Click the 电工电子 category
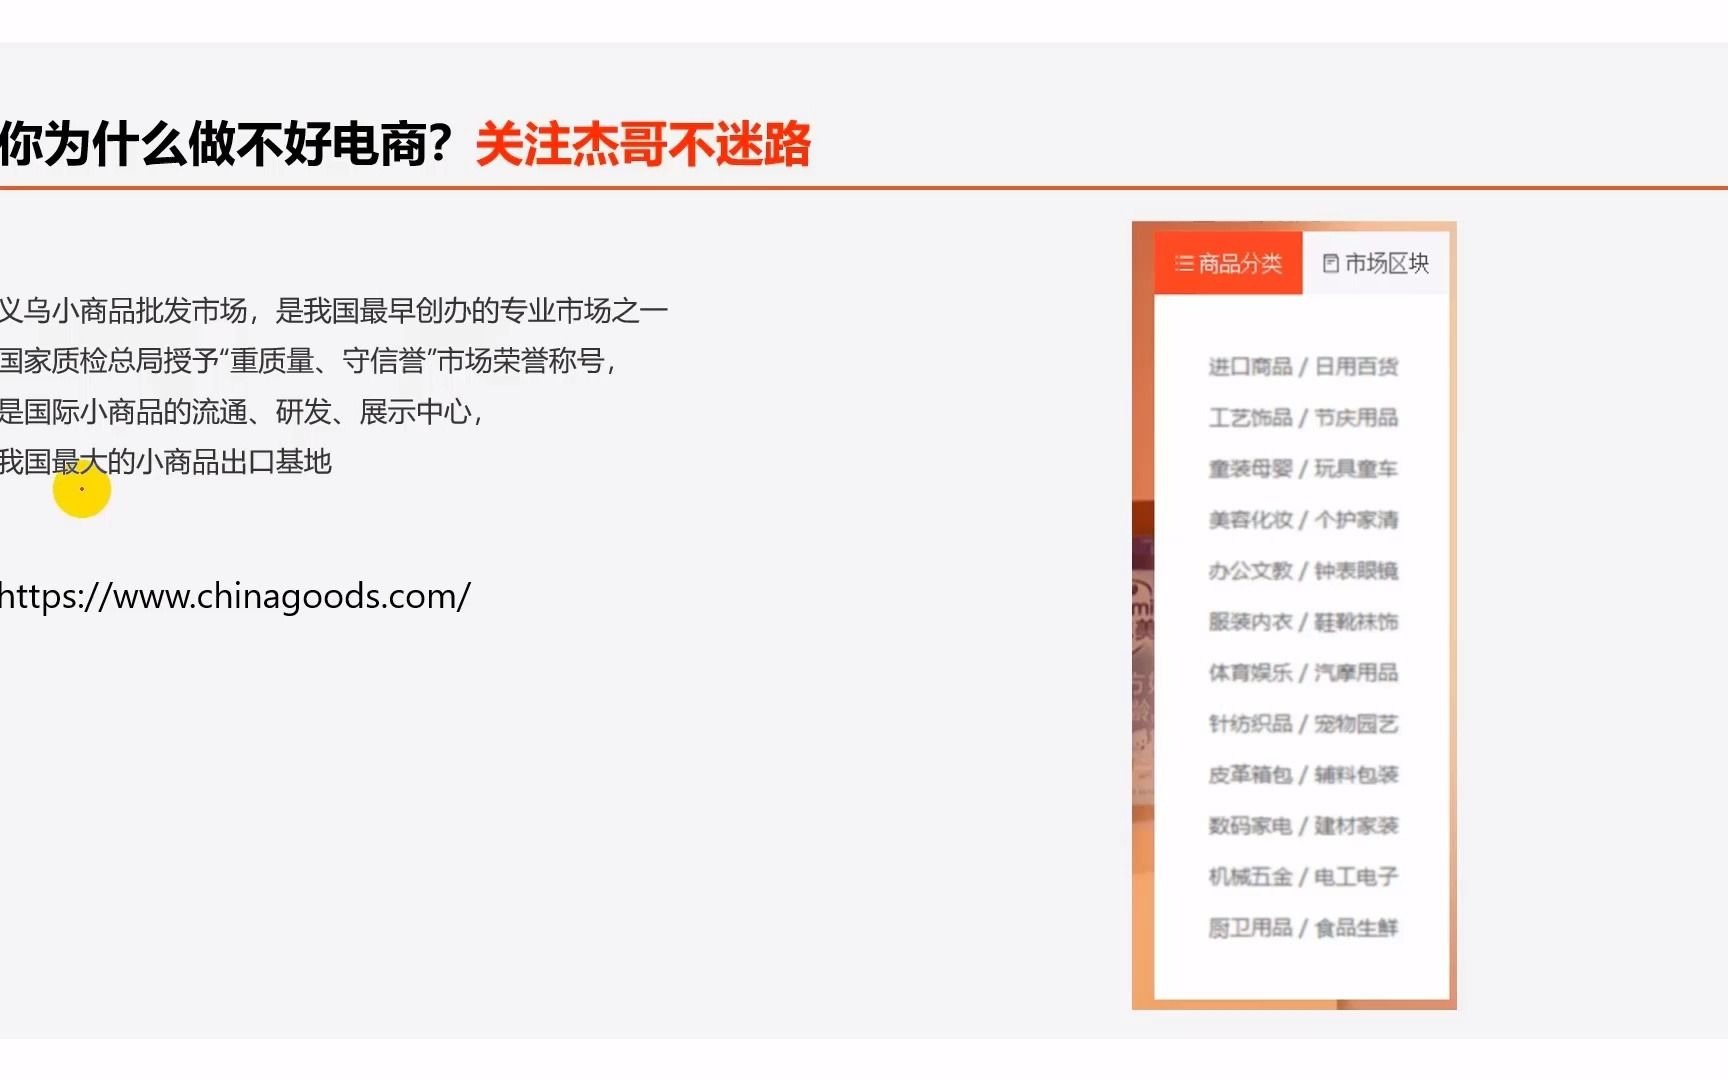The width and height of the screenshot is (1728, 1080). click(1356, 877)
